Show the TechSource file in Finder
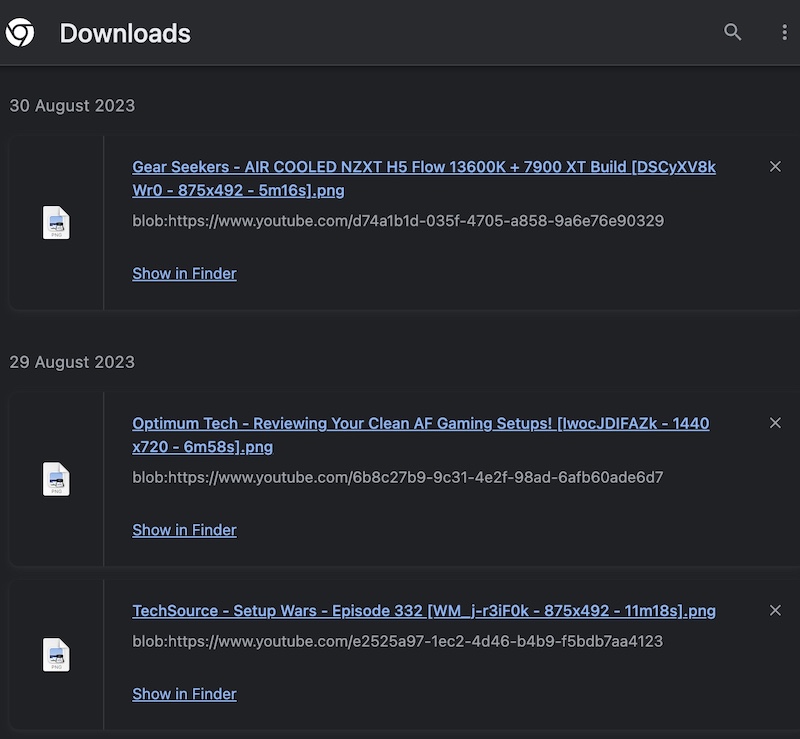The height and width of the screenshot is (739, 800). [x=184, y=694]
